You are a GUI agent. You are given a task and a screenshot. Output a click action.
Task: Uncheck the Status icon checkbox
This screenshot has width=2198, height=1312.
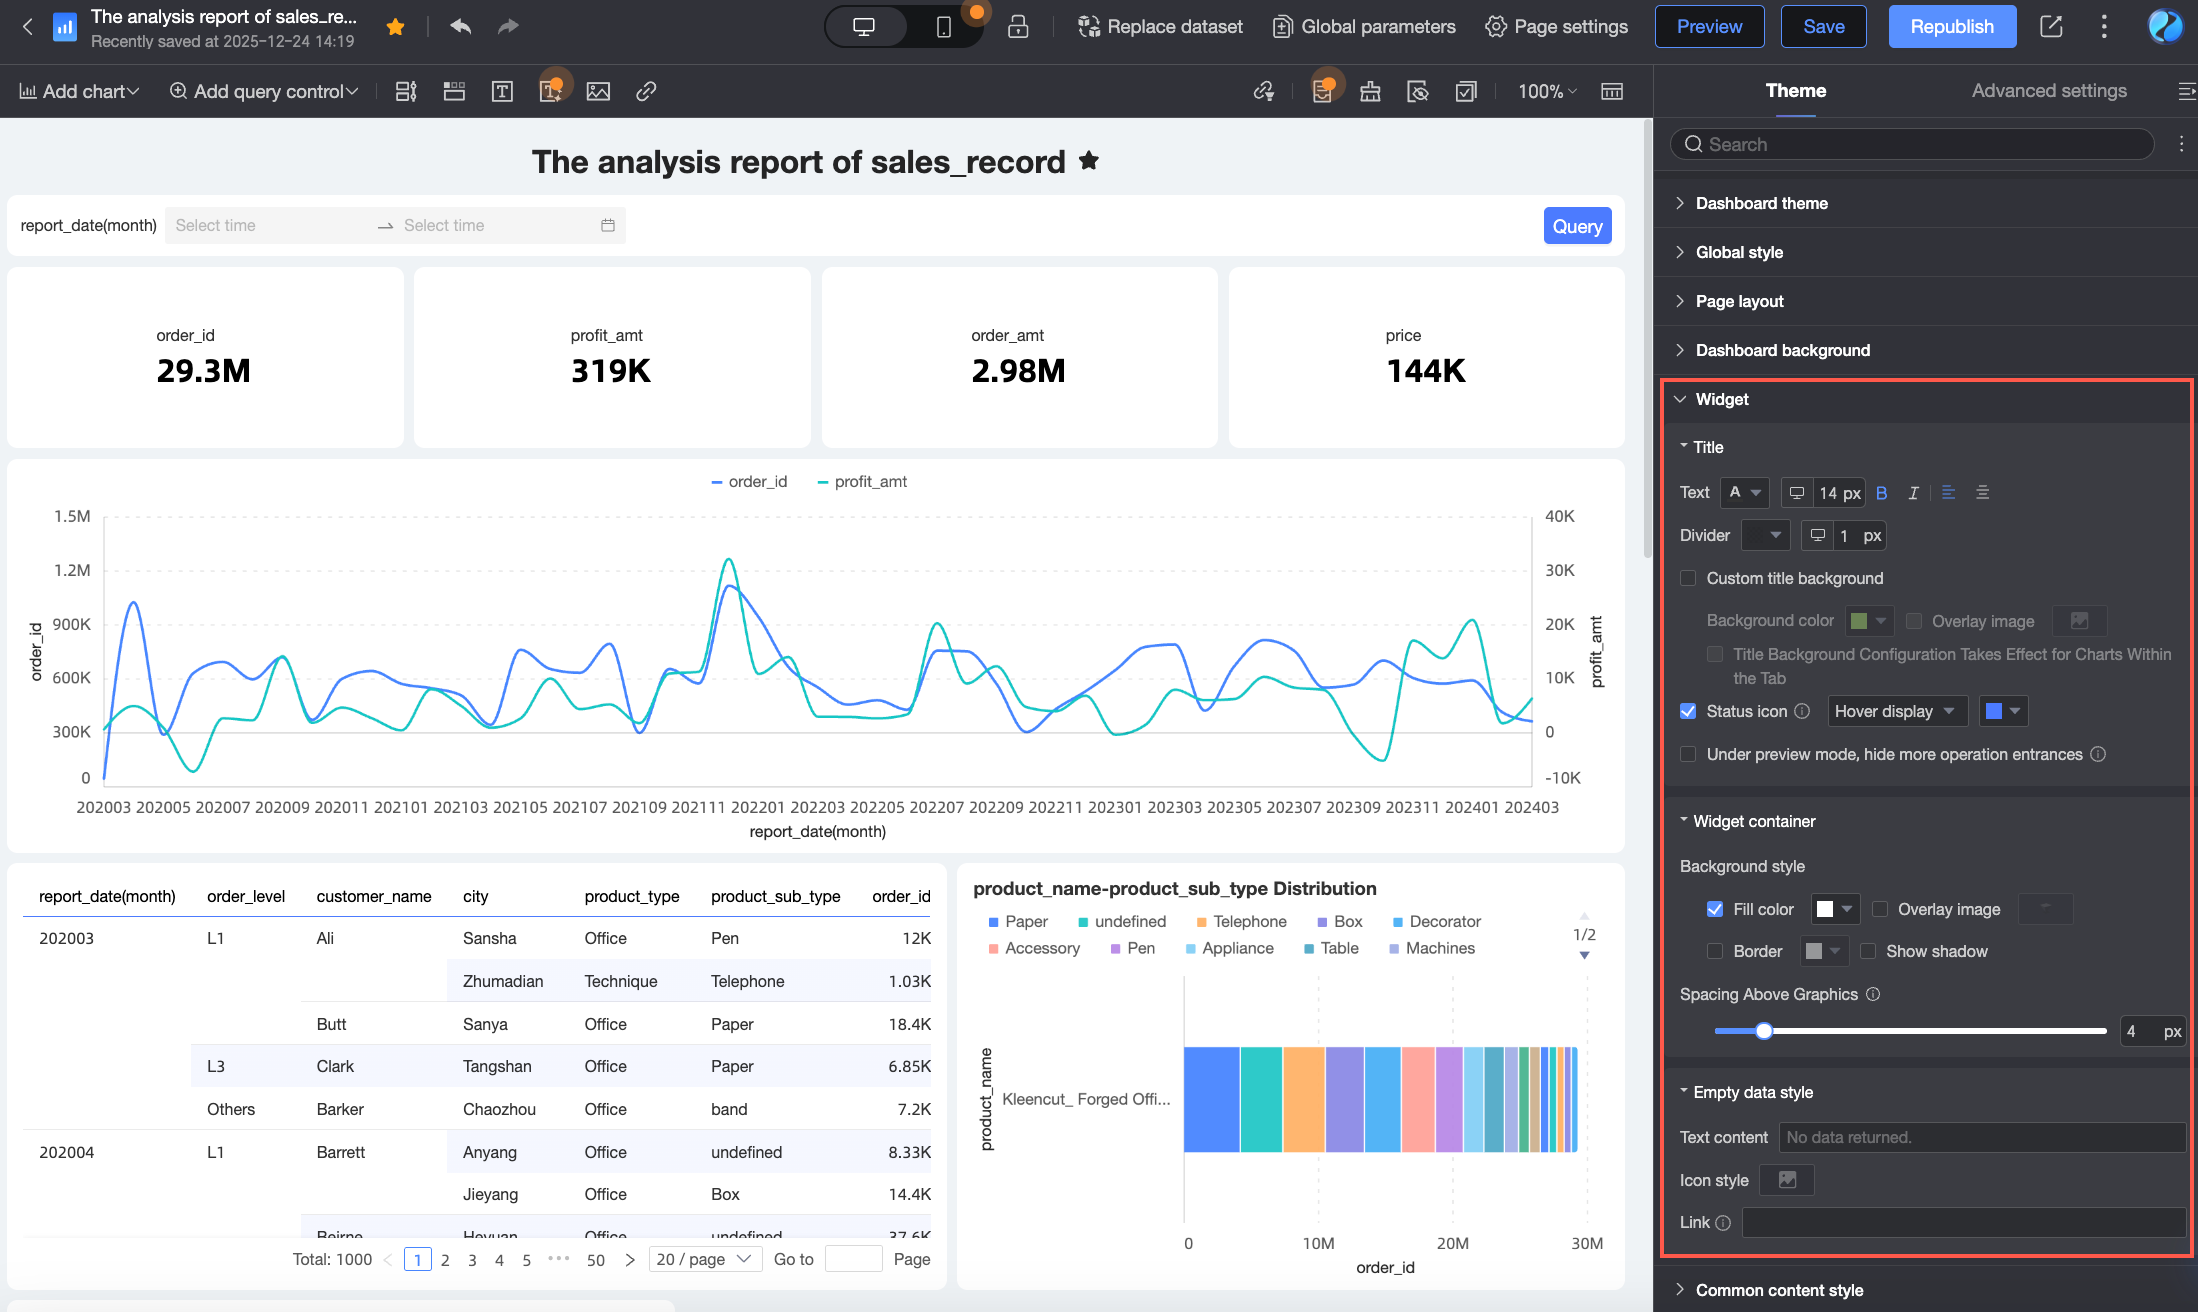click(x=1688, y=711)
